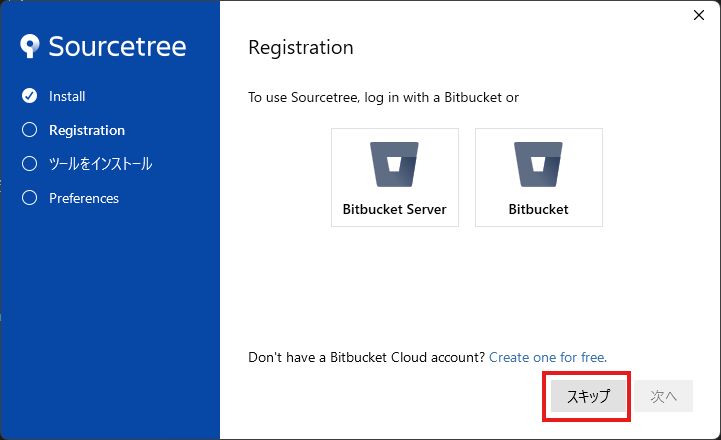The height and width of the screenshot is (440, 721).
Task: Open the Preferences step label
Action: 84,198
